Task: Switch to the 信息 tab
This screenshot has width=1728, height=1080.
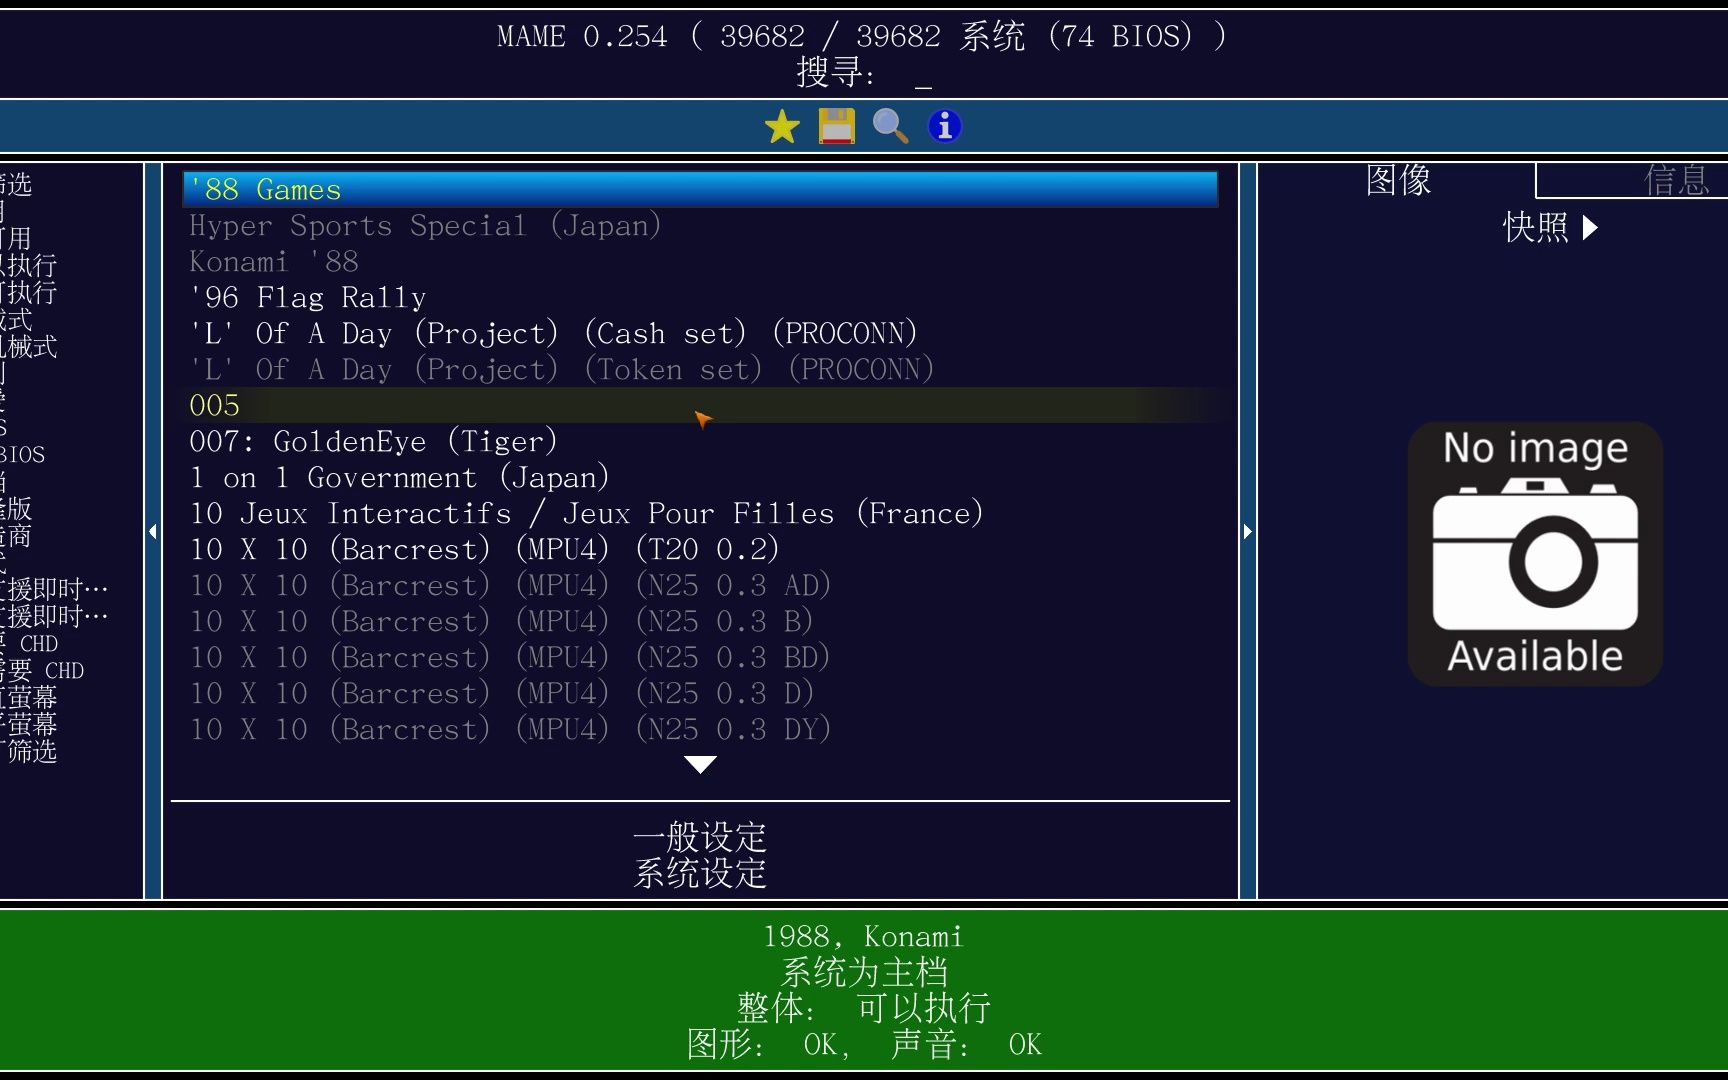Action: pyautogui.click(x=1677, y=181)
